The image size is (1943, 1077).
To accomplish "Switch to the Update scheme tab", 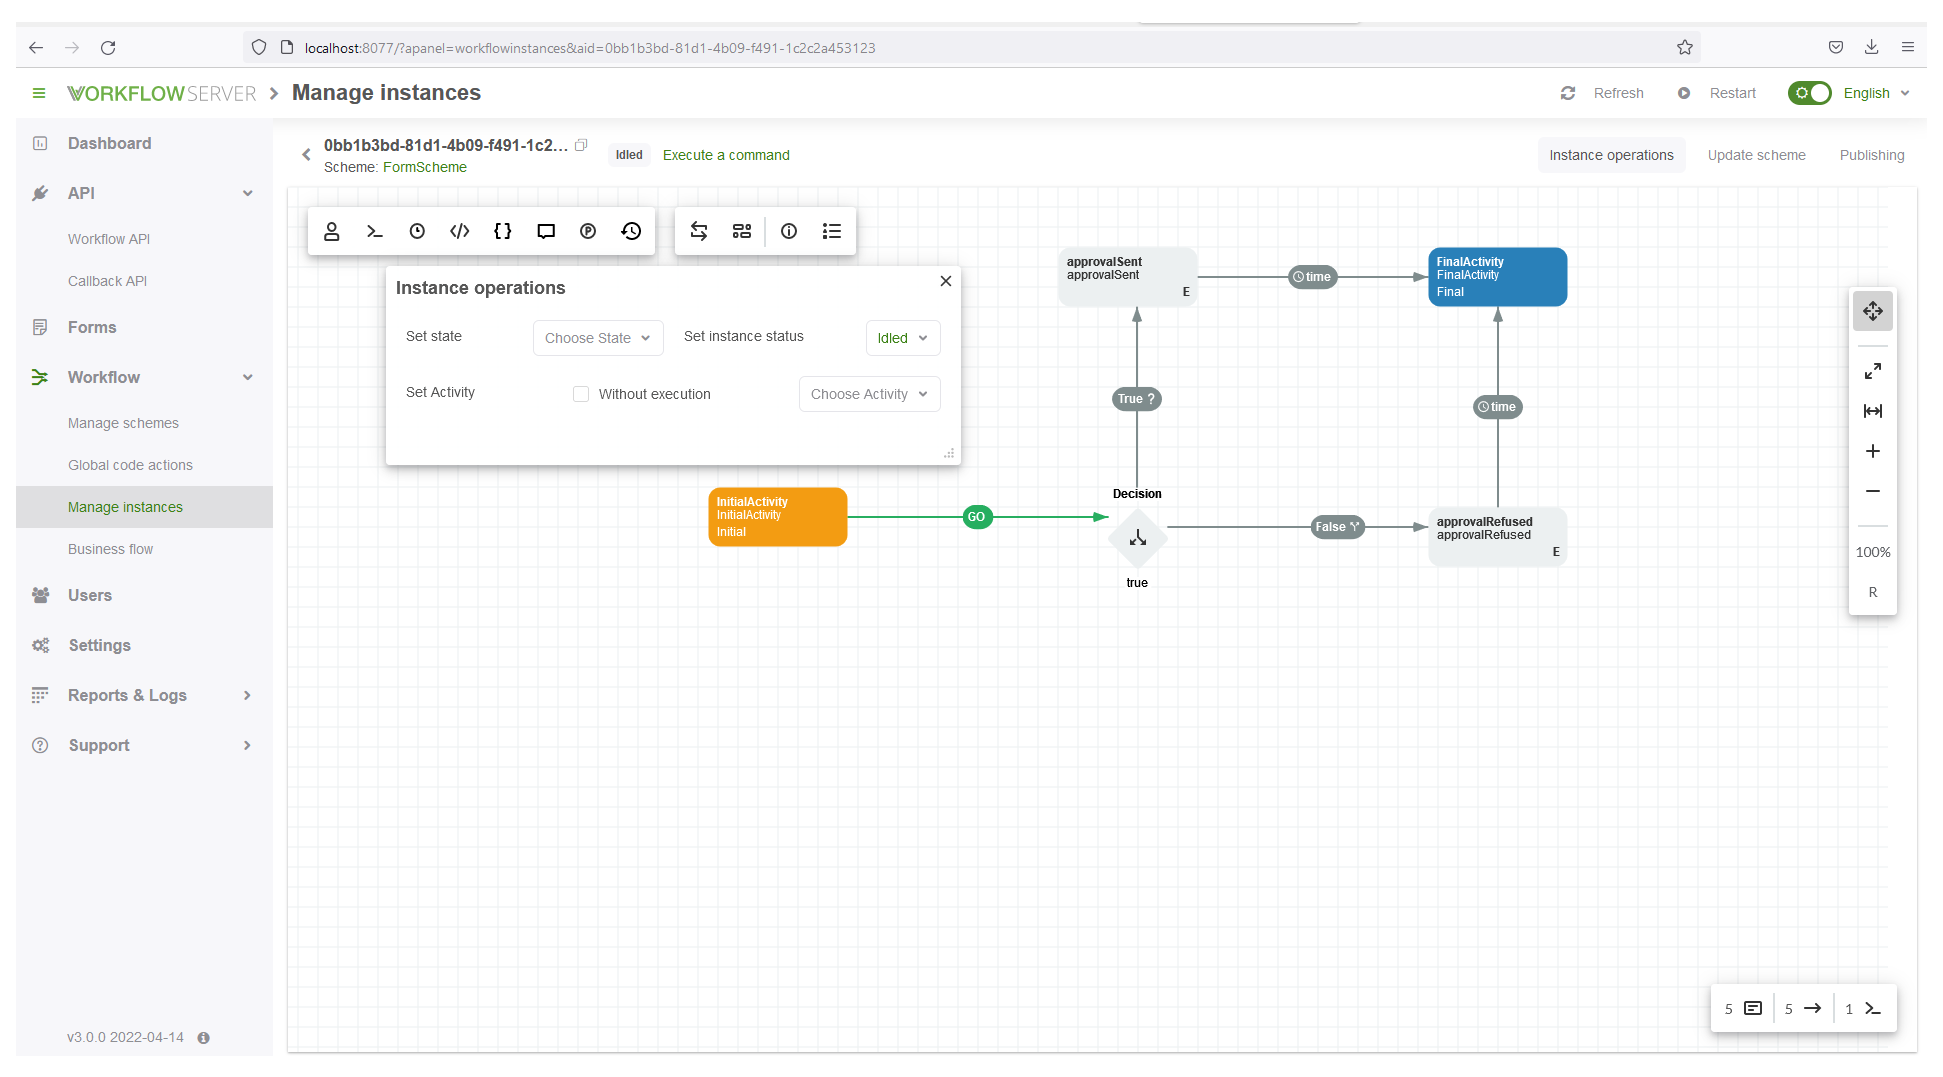I will [1756, 154].
